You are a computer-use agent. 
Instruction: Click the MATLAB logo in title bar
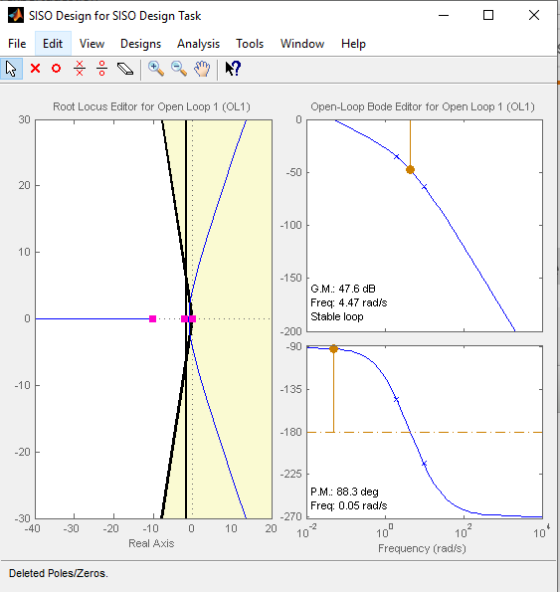[x=16, y=15]
